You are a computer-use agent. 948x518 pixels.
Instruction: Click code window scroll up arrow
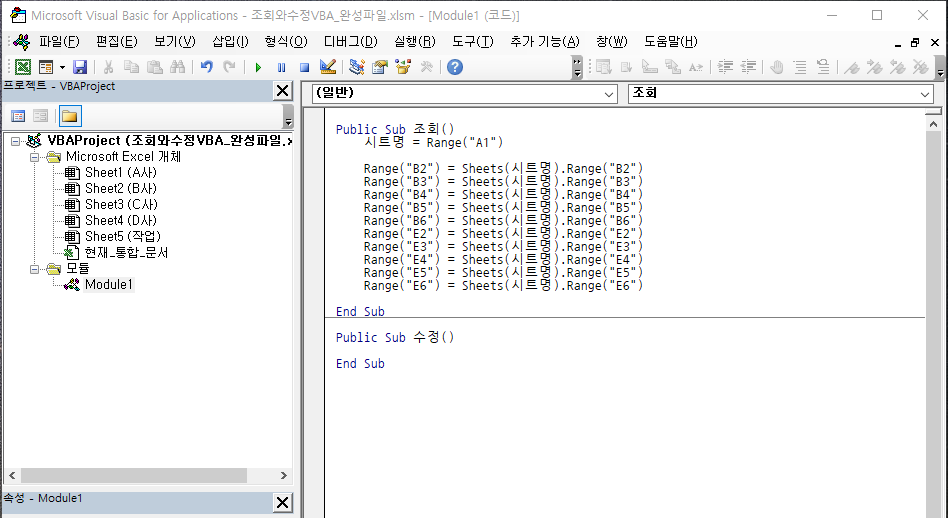[x=933, y=124]
